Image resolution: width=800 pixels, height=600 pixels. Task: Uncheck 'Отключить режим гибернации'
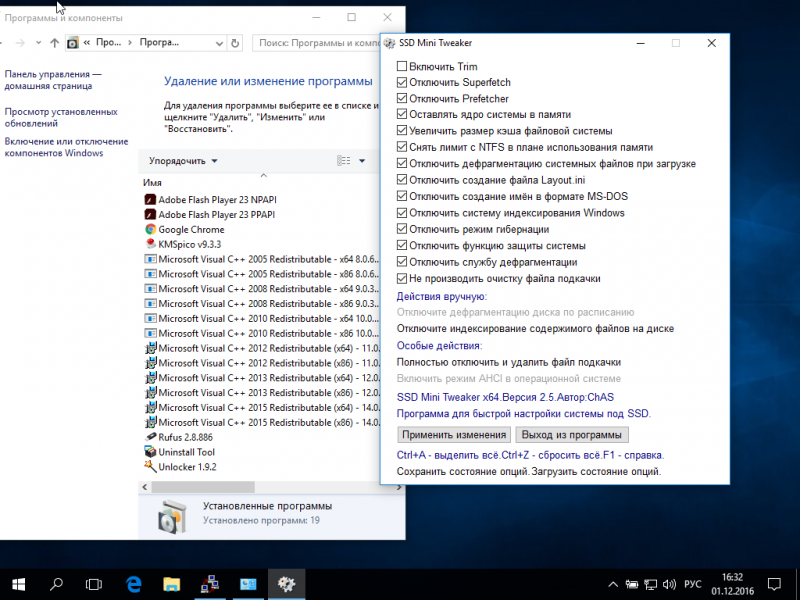(x=402, y=229)
